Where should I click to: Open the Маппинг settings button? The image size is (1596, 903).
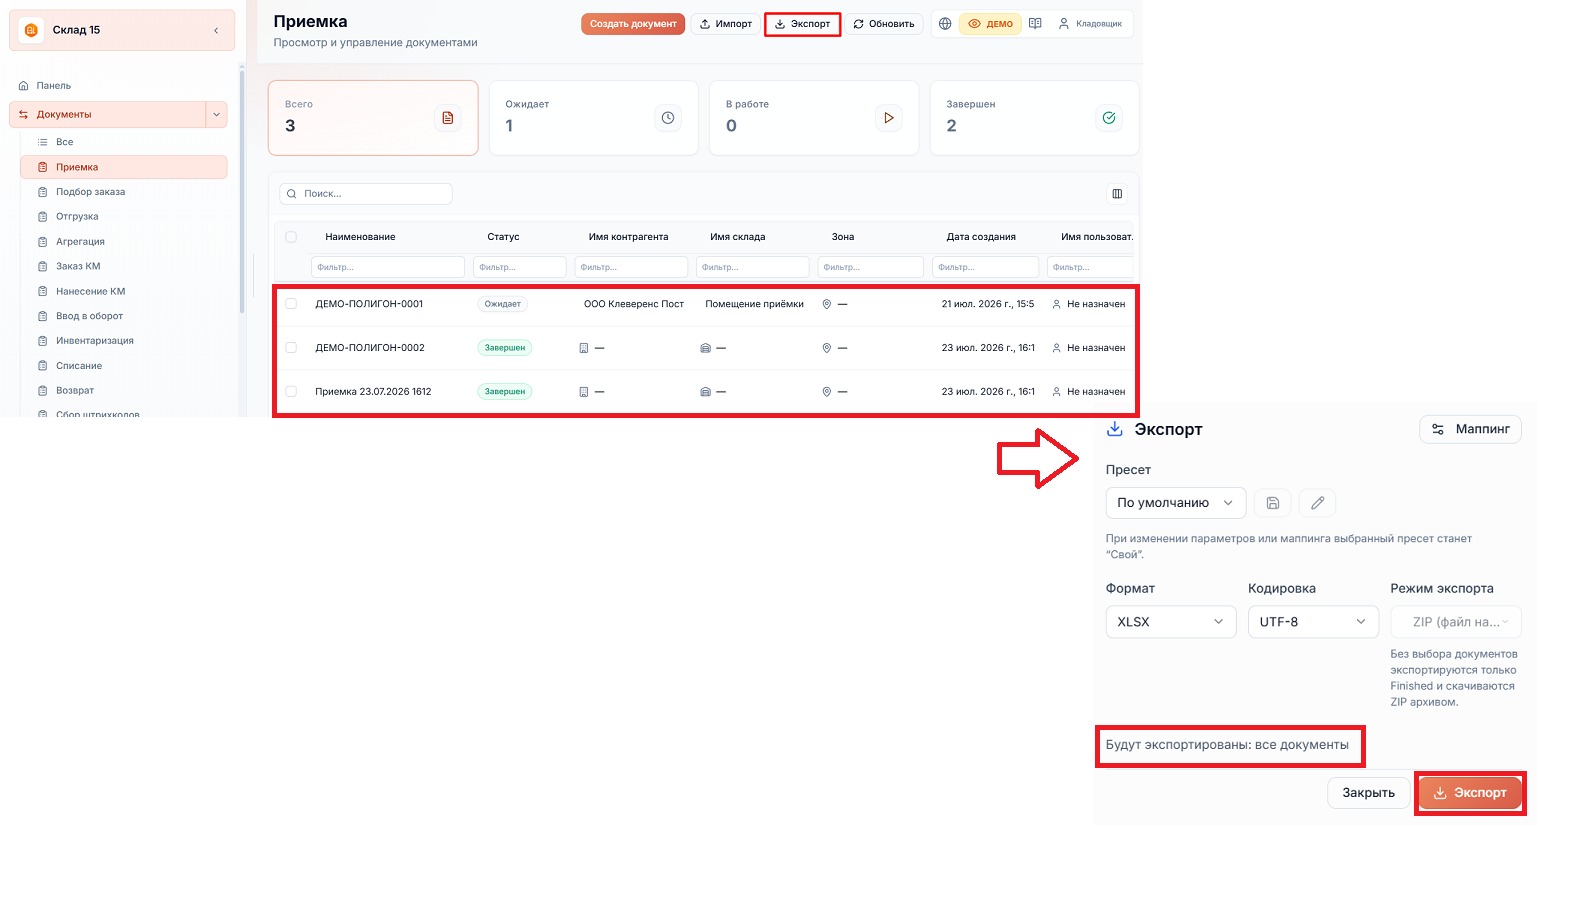pos(1470,429)
